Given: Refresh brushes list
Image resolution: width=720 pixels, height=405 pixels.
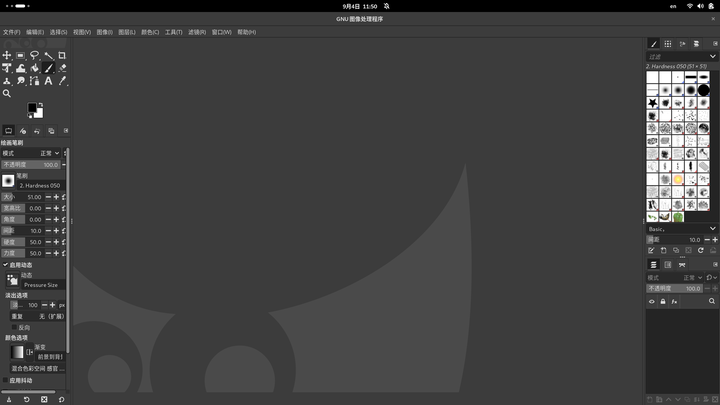Looking at the screenshot, I should [x=701, y=250].
